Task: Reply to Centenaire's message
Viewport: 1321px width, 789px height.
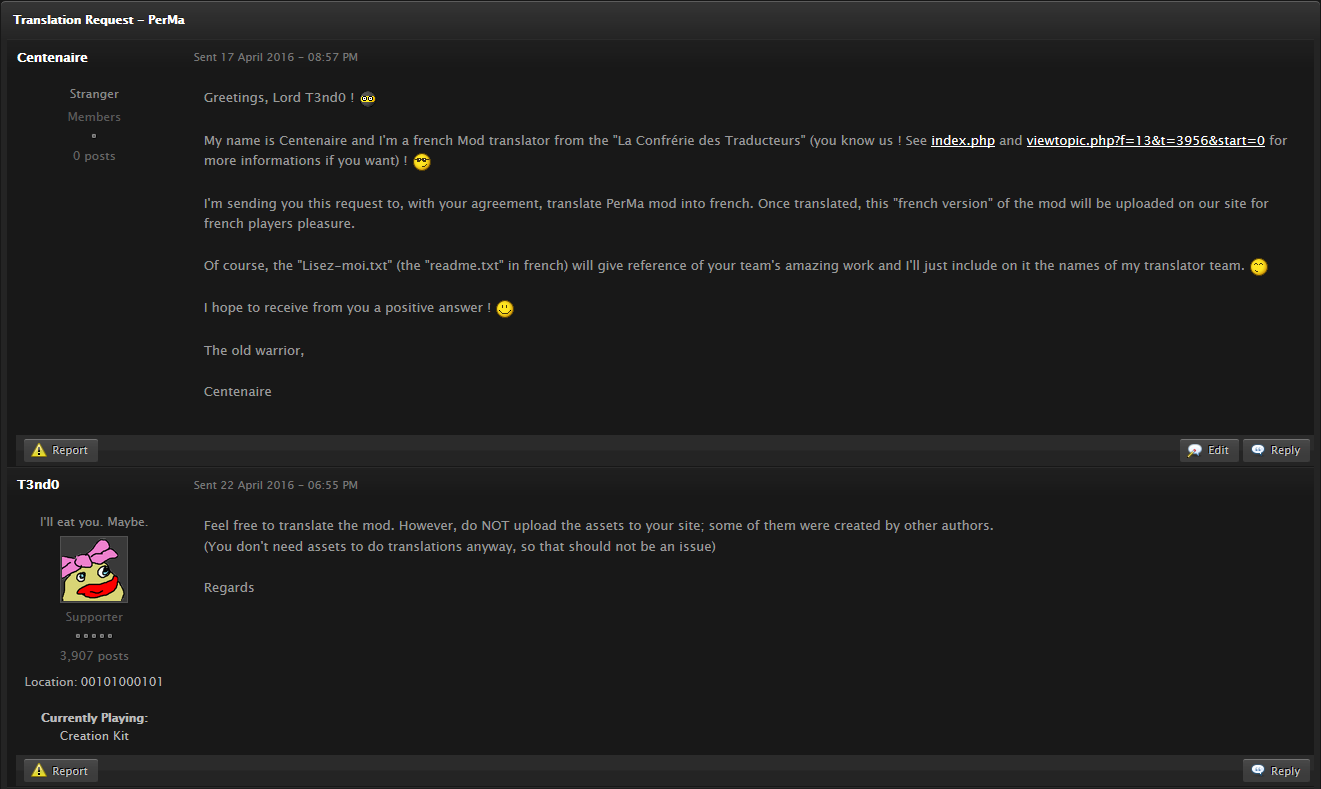Action: click(1276, 450)
